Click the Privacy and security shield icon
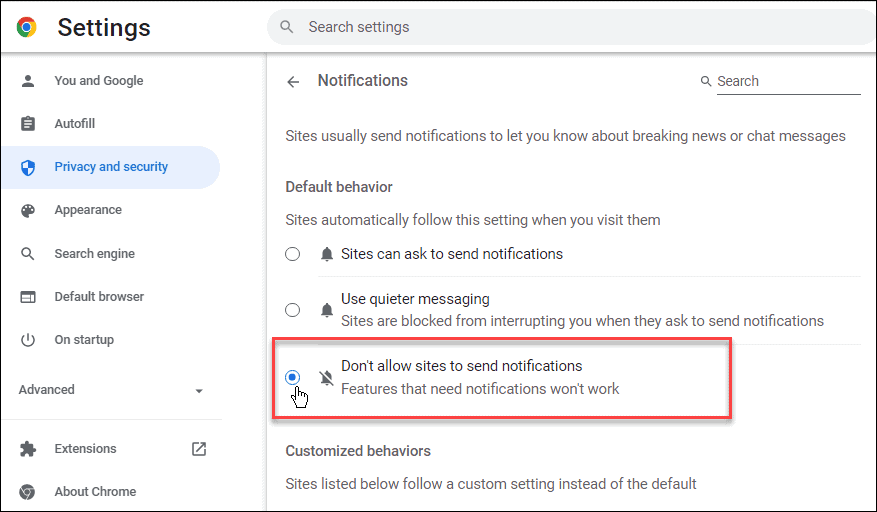This screenshot has width=877, height=512. coord(27,167)
